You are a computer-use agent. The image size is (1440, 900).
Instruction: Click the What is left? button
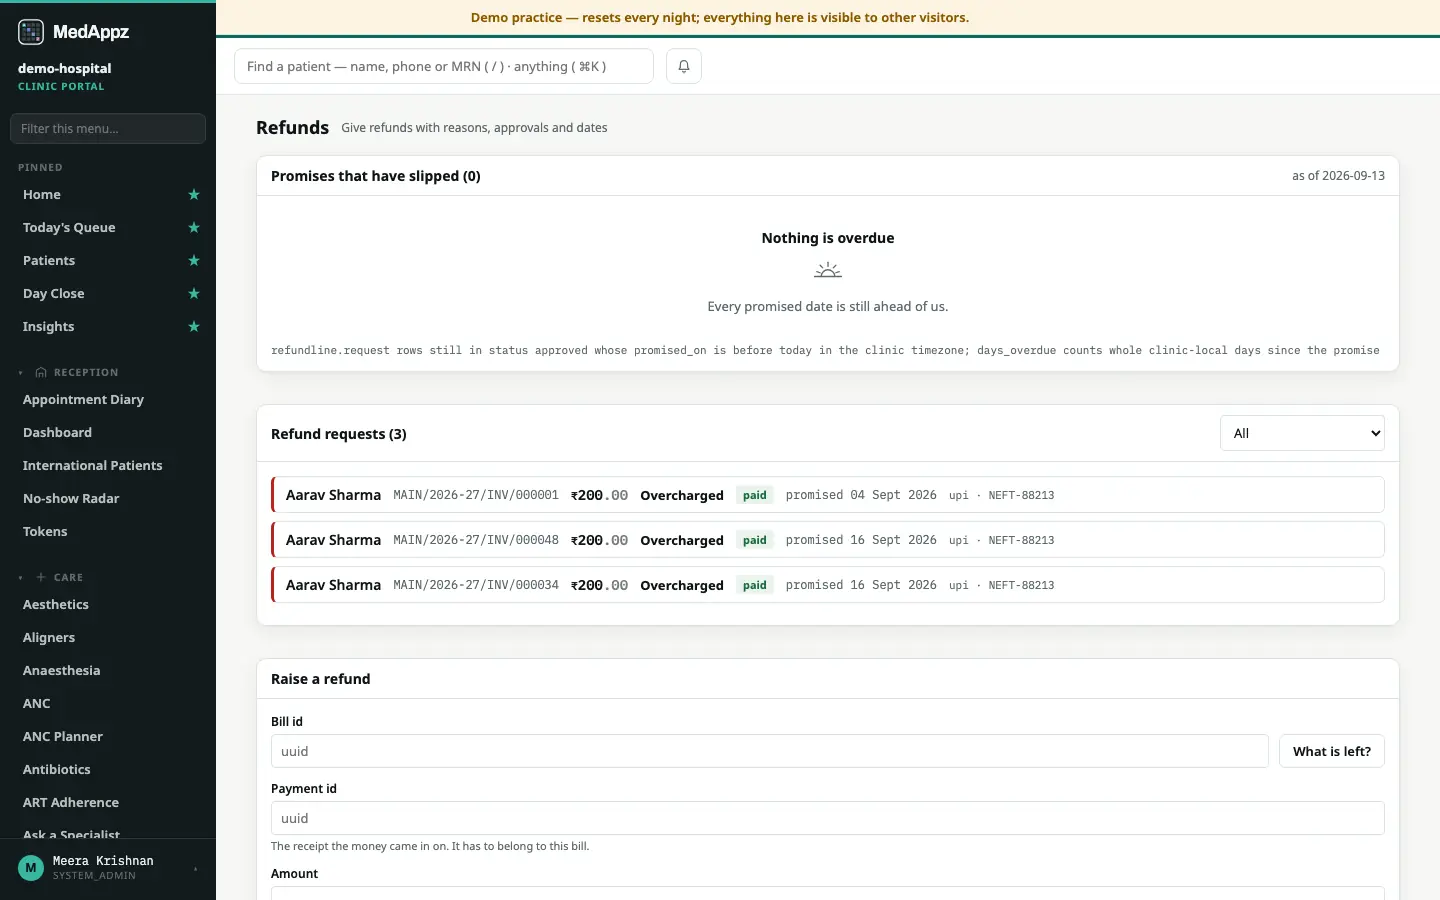tap(1331, 751)
